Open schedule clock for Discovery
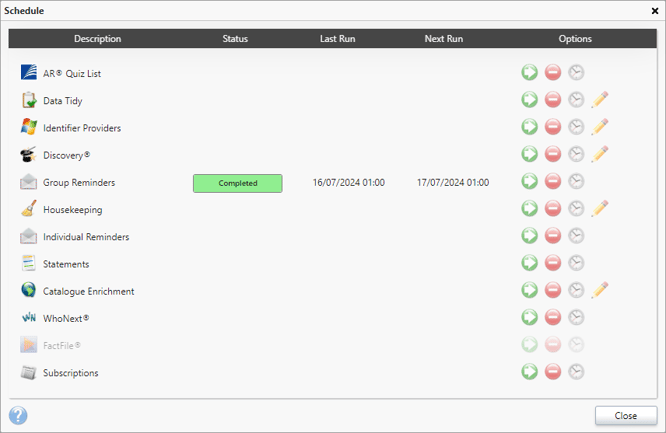Screen dimensions: 666x433 pos(576,154)
